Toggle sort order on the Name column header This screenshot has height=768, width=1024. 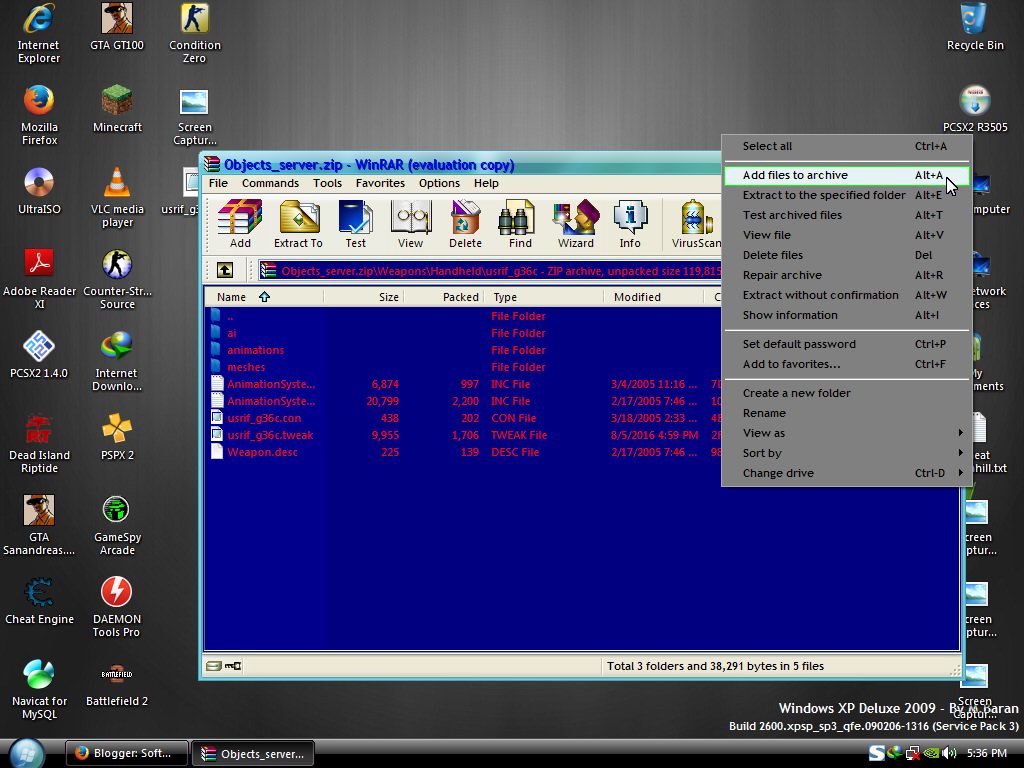[231, 296]
